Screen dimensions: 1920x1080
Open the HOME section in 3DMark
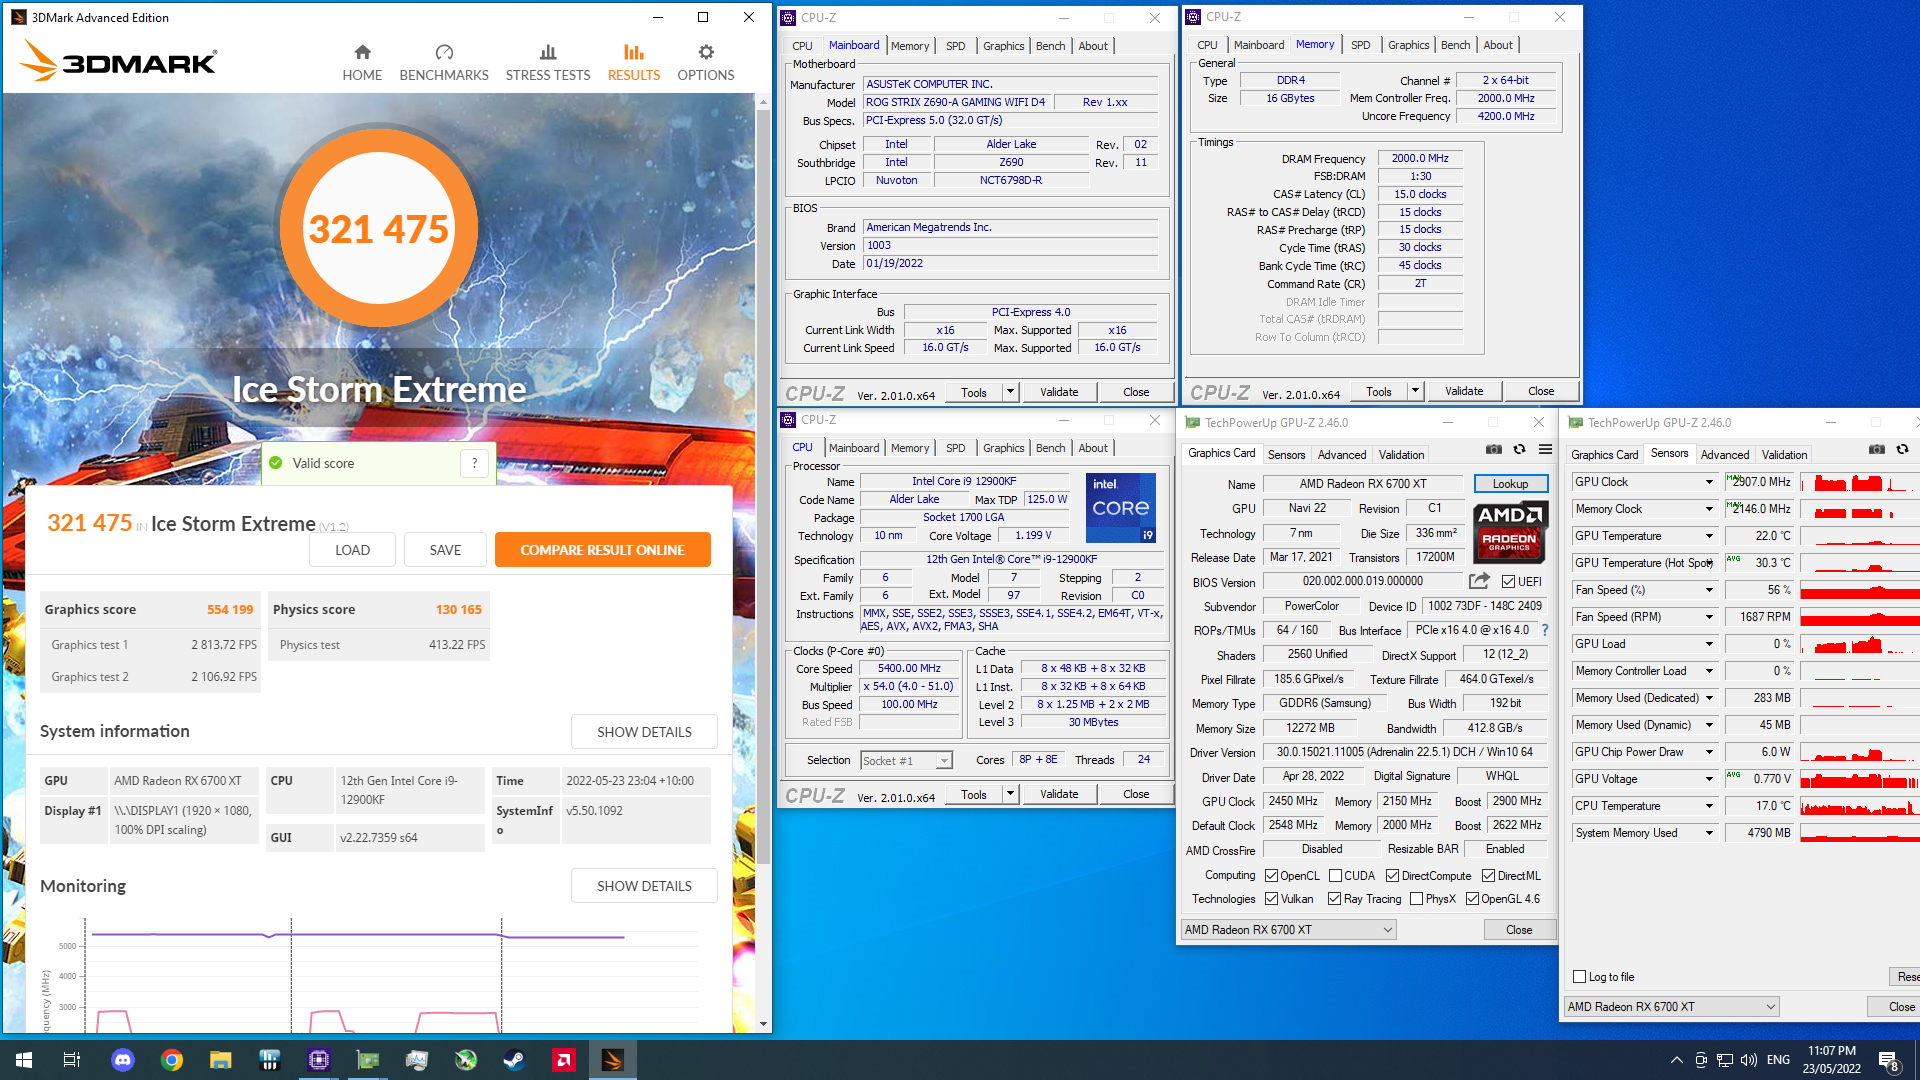(x=362, y=62)
